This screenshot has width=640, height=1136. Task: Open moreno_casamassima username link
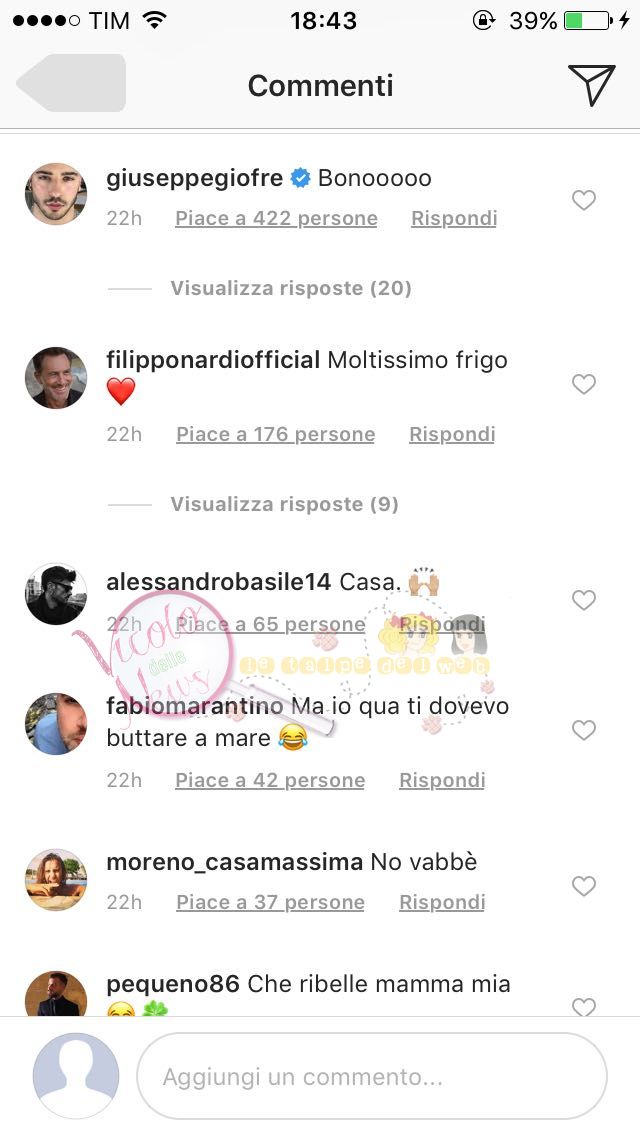coord(234,862)
